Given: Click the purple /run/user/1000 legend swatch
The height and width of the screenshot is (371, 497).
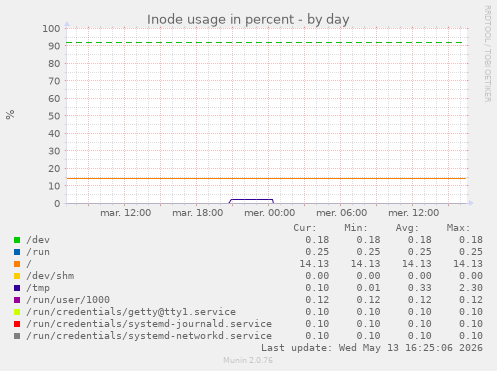Looking at the screenshot, I should 17,300.
